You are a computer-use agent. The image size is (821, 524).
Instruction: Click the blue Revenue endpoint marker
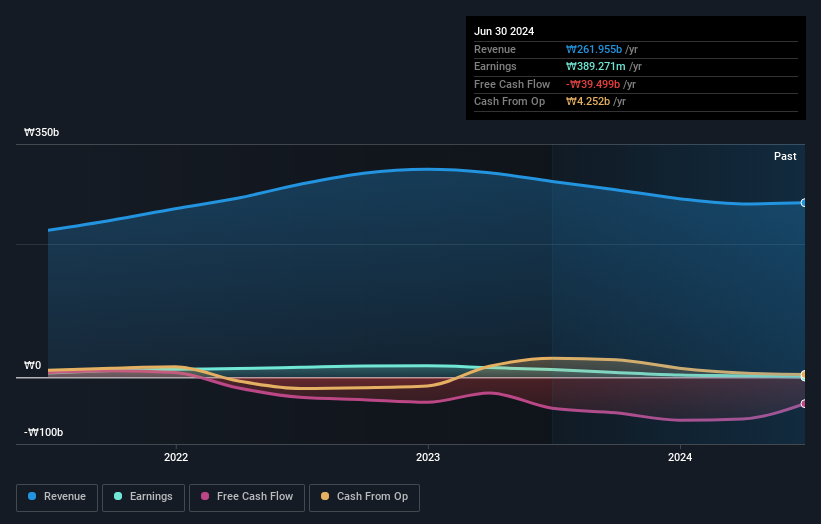(x=804, y=203)
